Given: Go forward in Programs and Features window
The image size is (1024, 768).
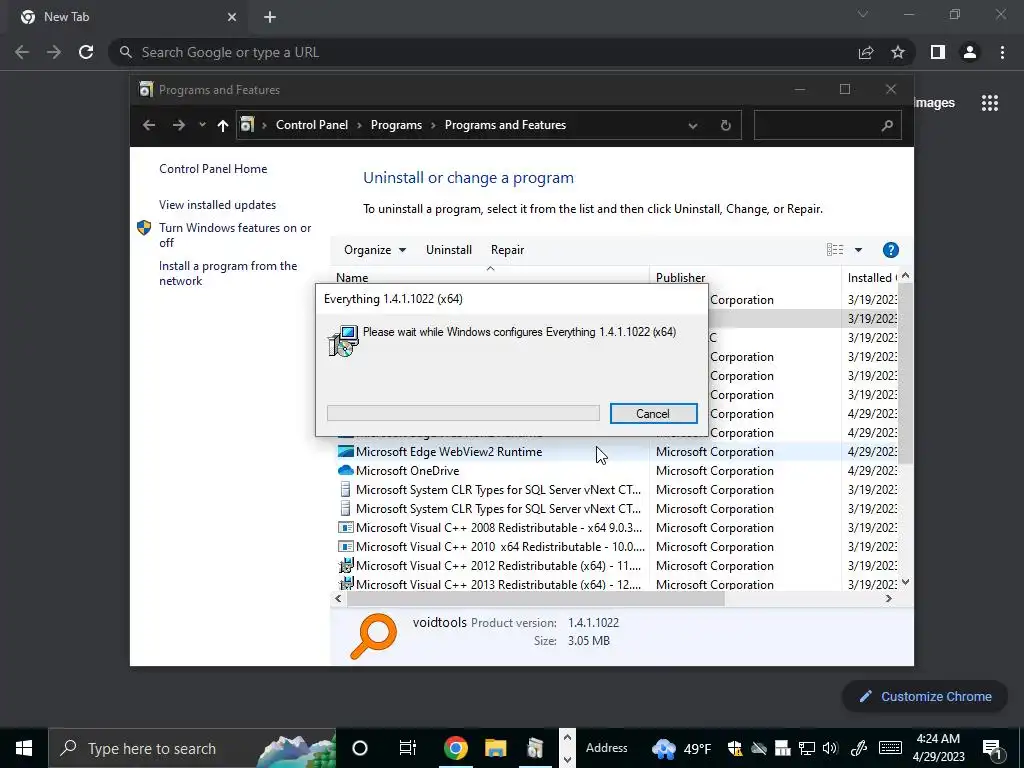Looking at the screenshot, I should pyautogui.click(x=178, y=125).
